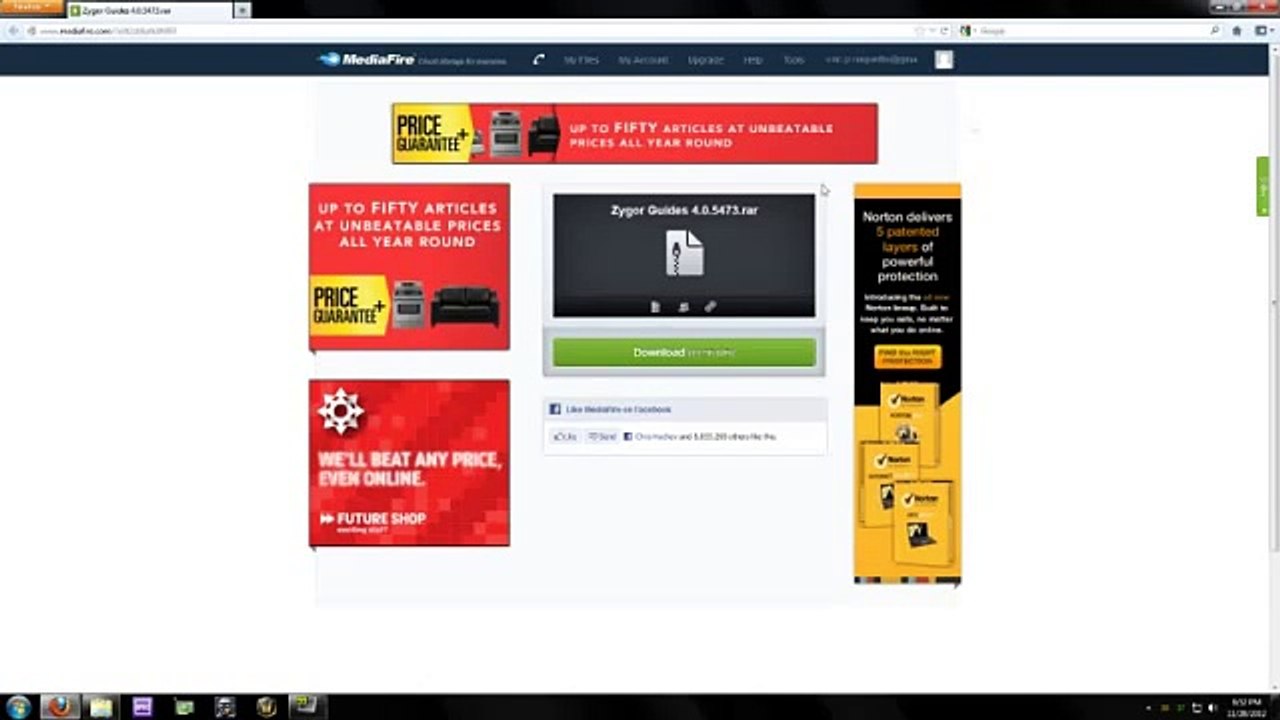Open the Norton protection banner ad
The width and height of the screenshot is (1280, 720).
pos(907,383)
